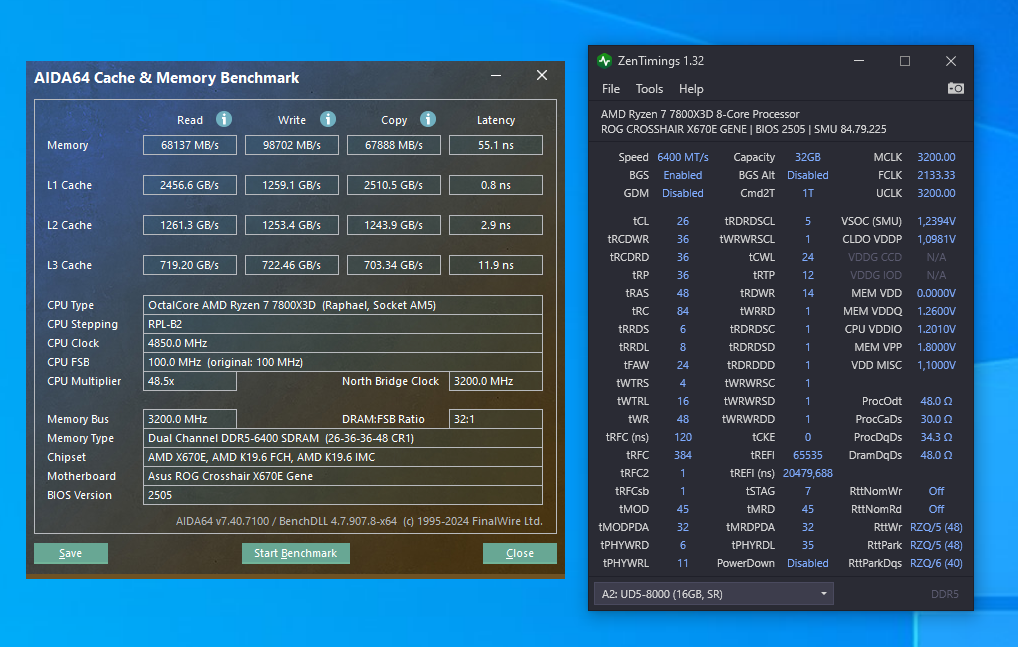Close the ZenTimings window
Image resolution: width=1018 pixels, height=647 pixels.
(950, 61)
